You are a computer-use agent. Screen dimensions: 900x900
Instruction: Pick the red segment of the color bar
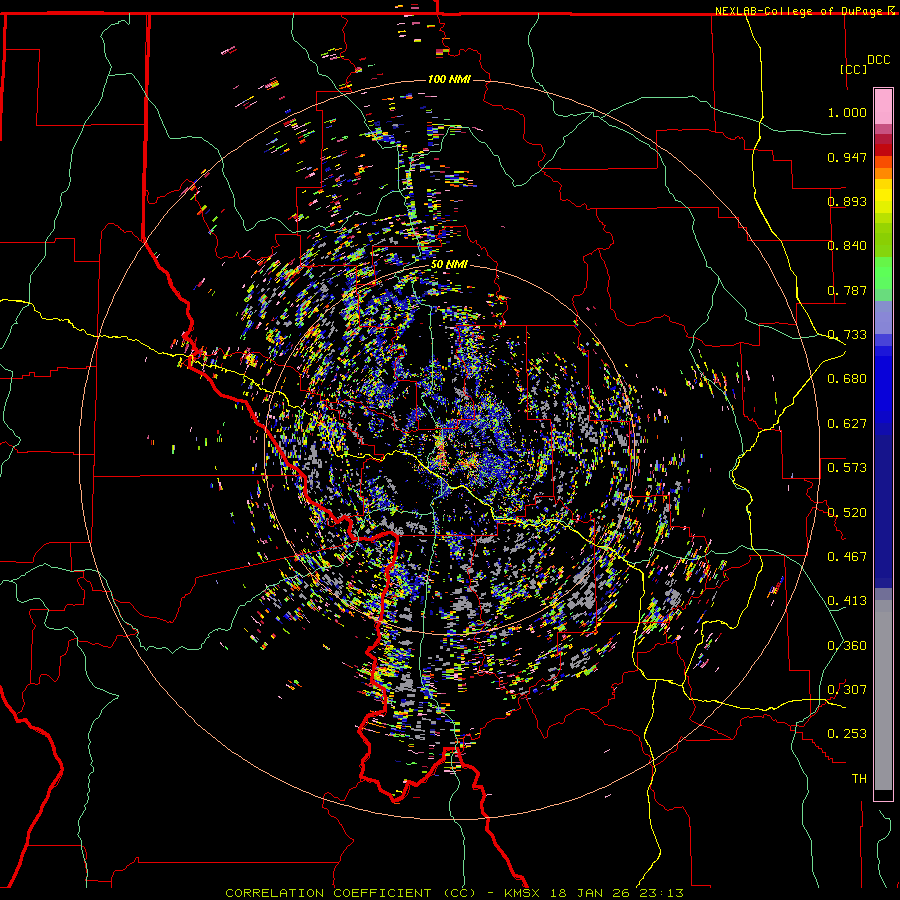[883, 150]
